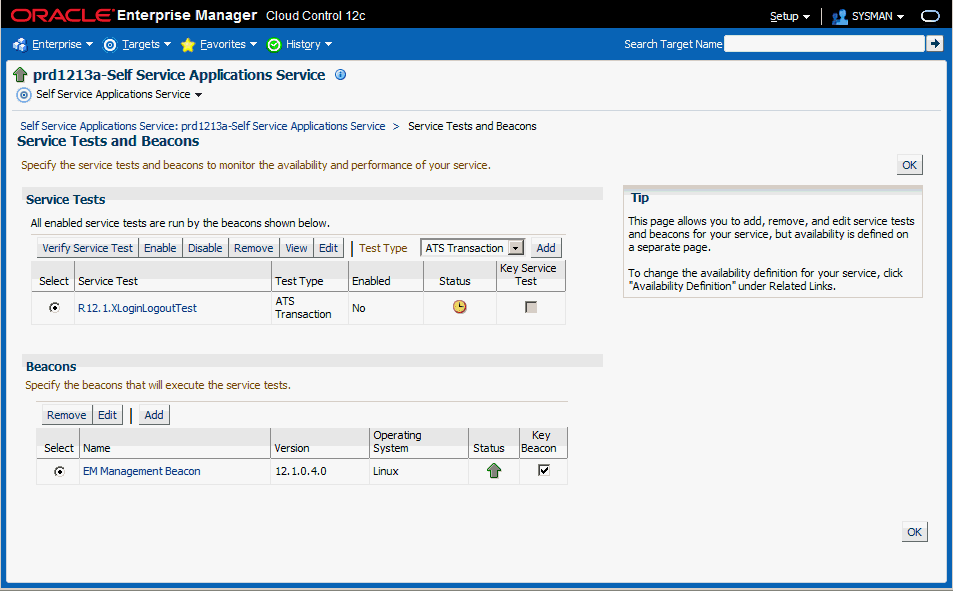Select radio button for R12.1.XLoginLogoutTest

coord(55,308)
